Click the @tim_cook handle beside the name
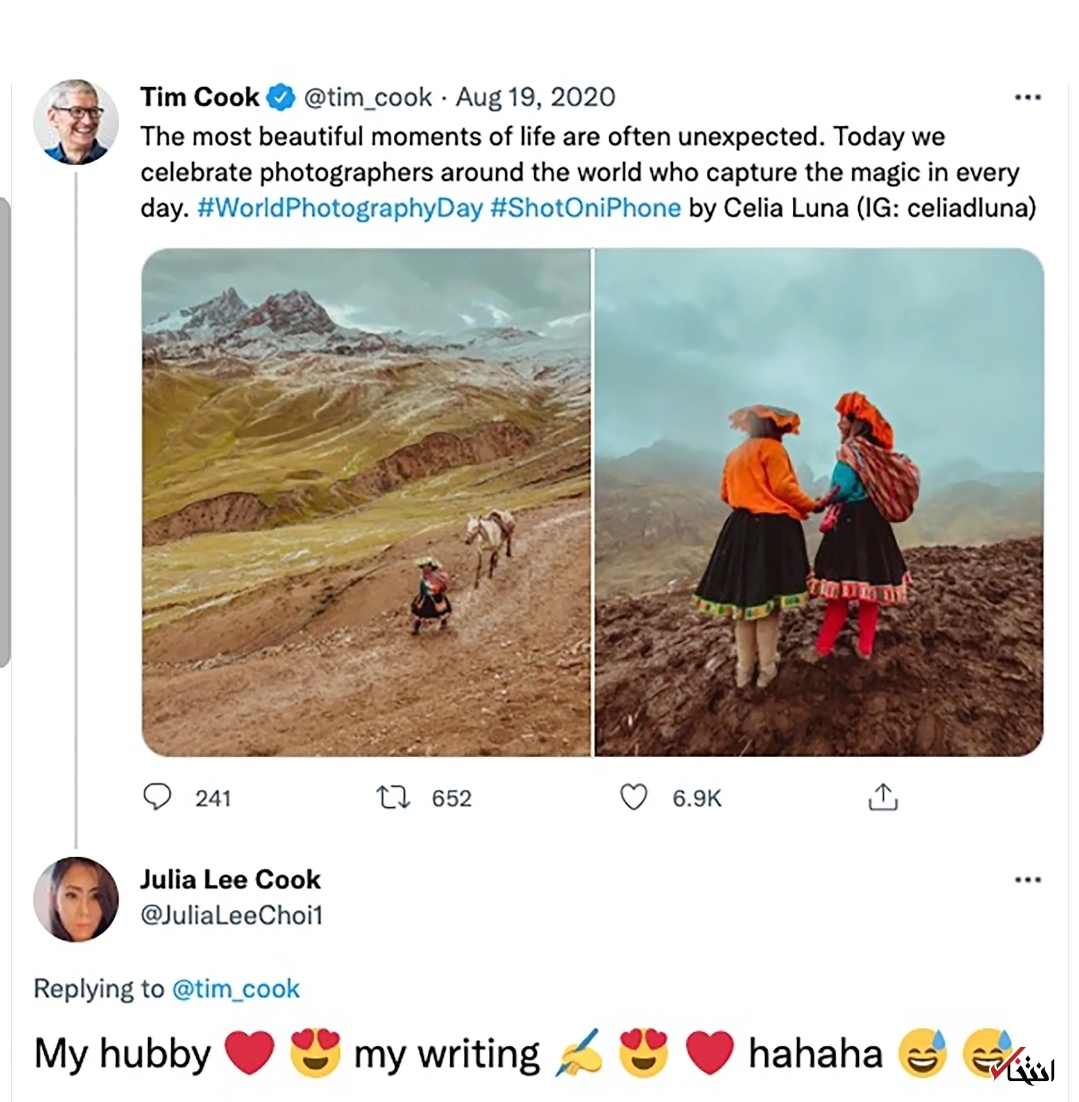 367,98
